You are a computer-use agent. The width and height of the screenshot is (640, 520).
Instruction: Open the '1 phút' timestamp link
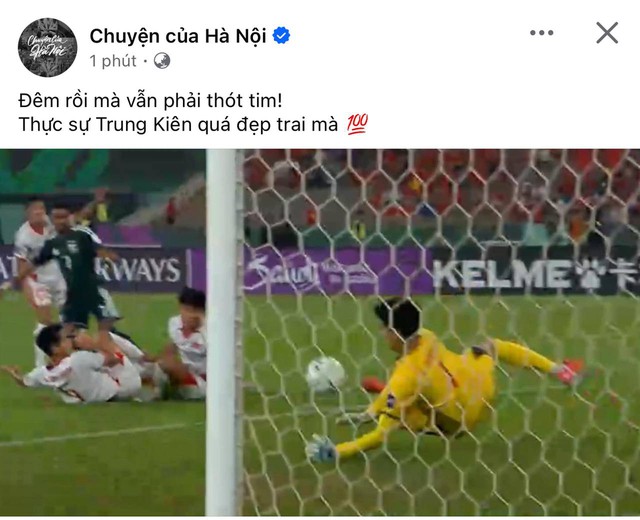[x=113, y=61]
